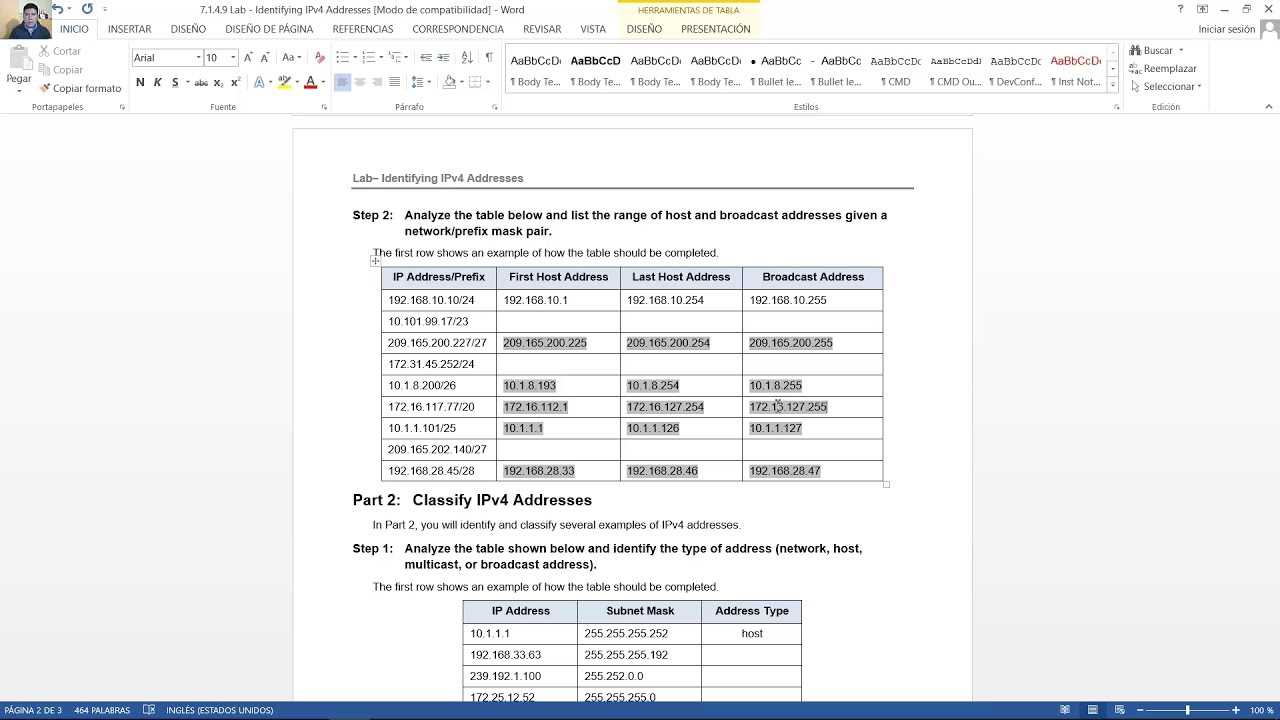The image size is (1280, 720).
Task: Click the table move handle
Action: [376, 261]
